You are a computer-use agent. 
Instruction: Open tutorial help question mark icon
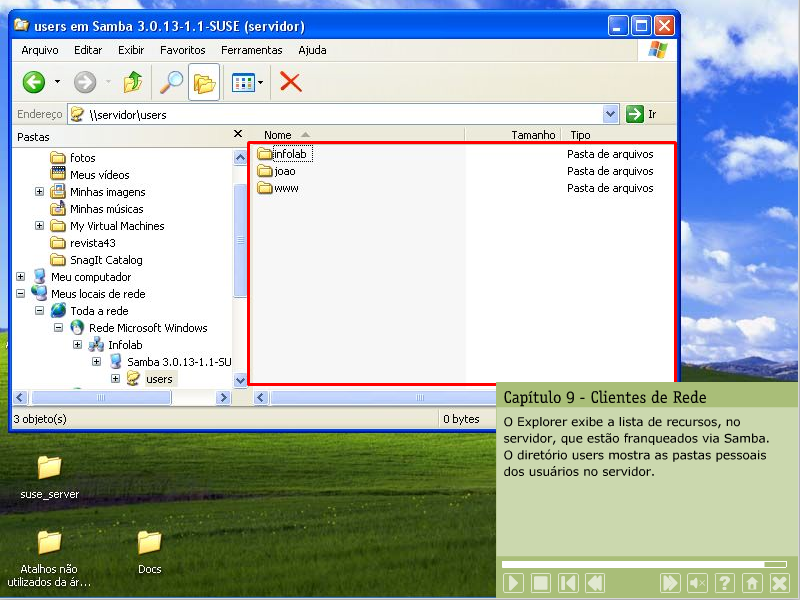(725, 583)
